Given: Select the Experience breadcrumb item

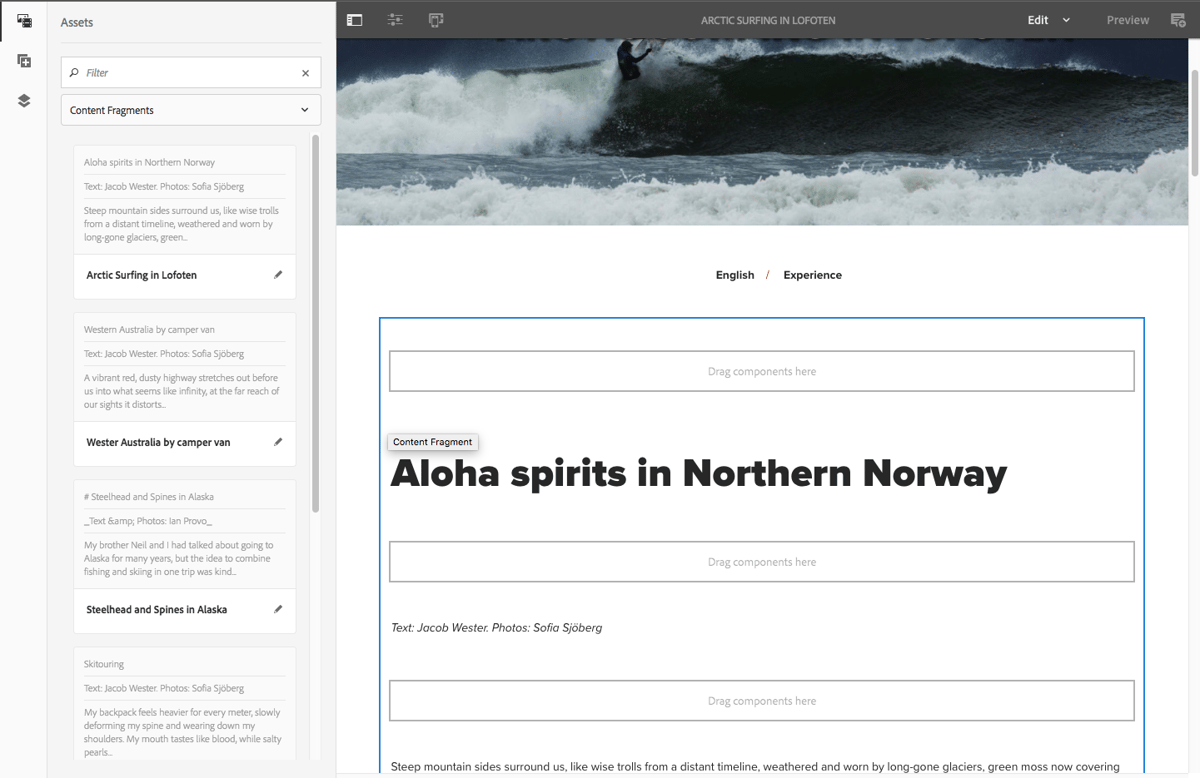Looking at the screenshot, I should 812,275.
